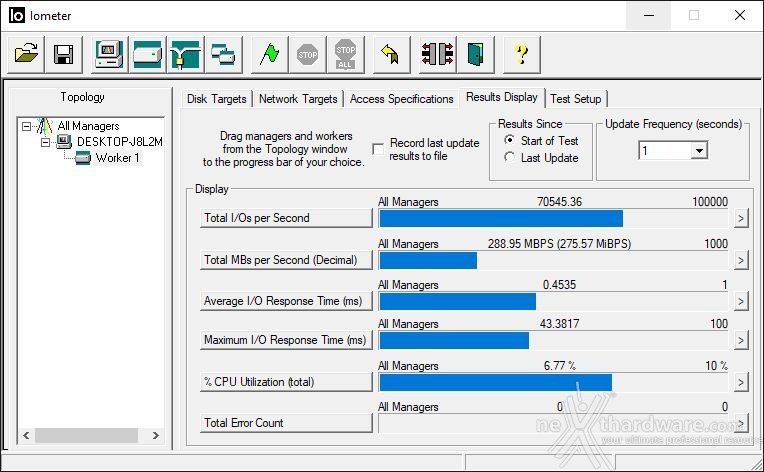Switch to Disk Targets tab

coord(217,99)
